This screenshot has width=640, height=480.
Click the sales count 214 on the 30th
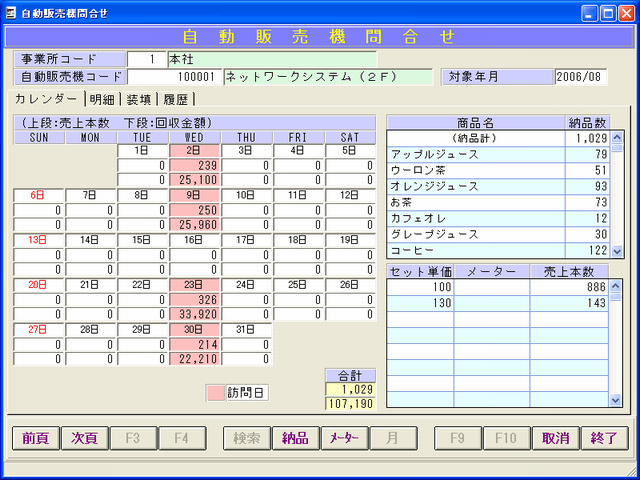click(x=195, y=345)
